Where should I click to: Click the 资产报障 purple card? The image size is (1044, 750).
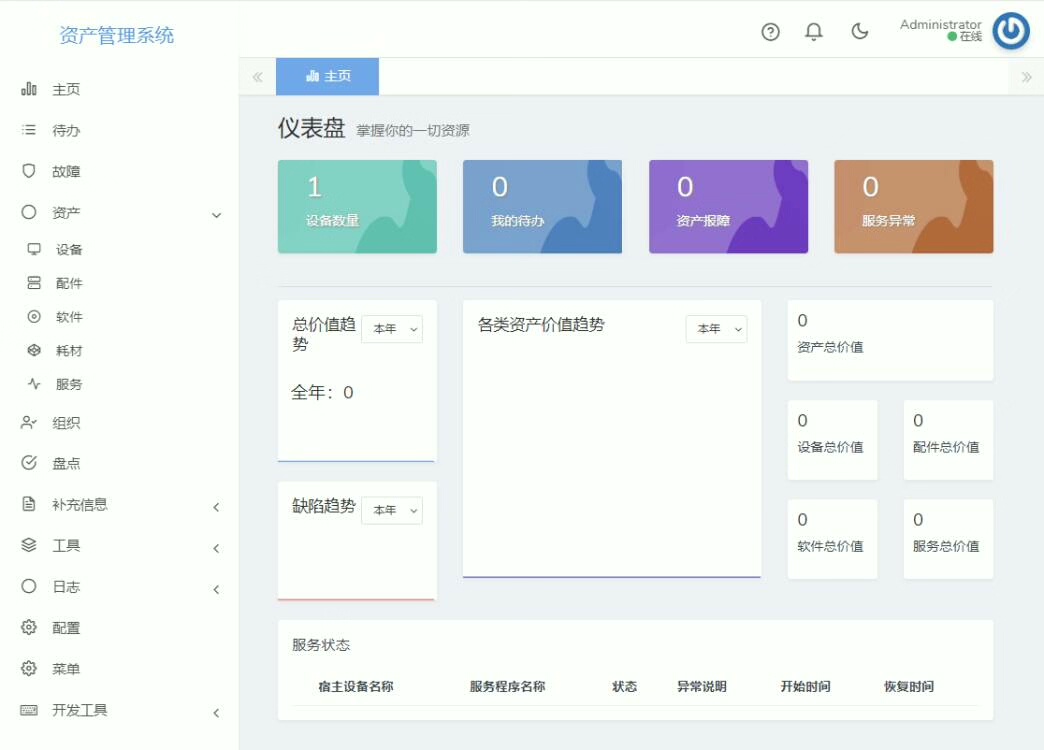728,207
